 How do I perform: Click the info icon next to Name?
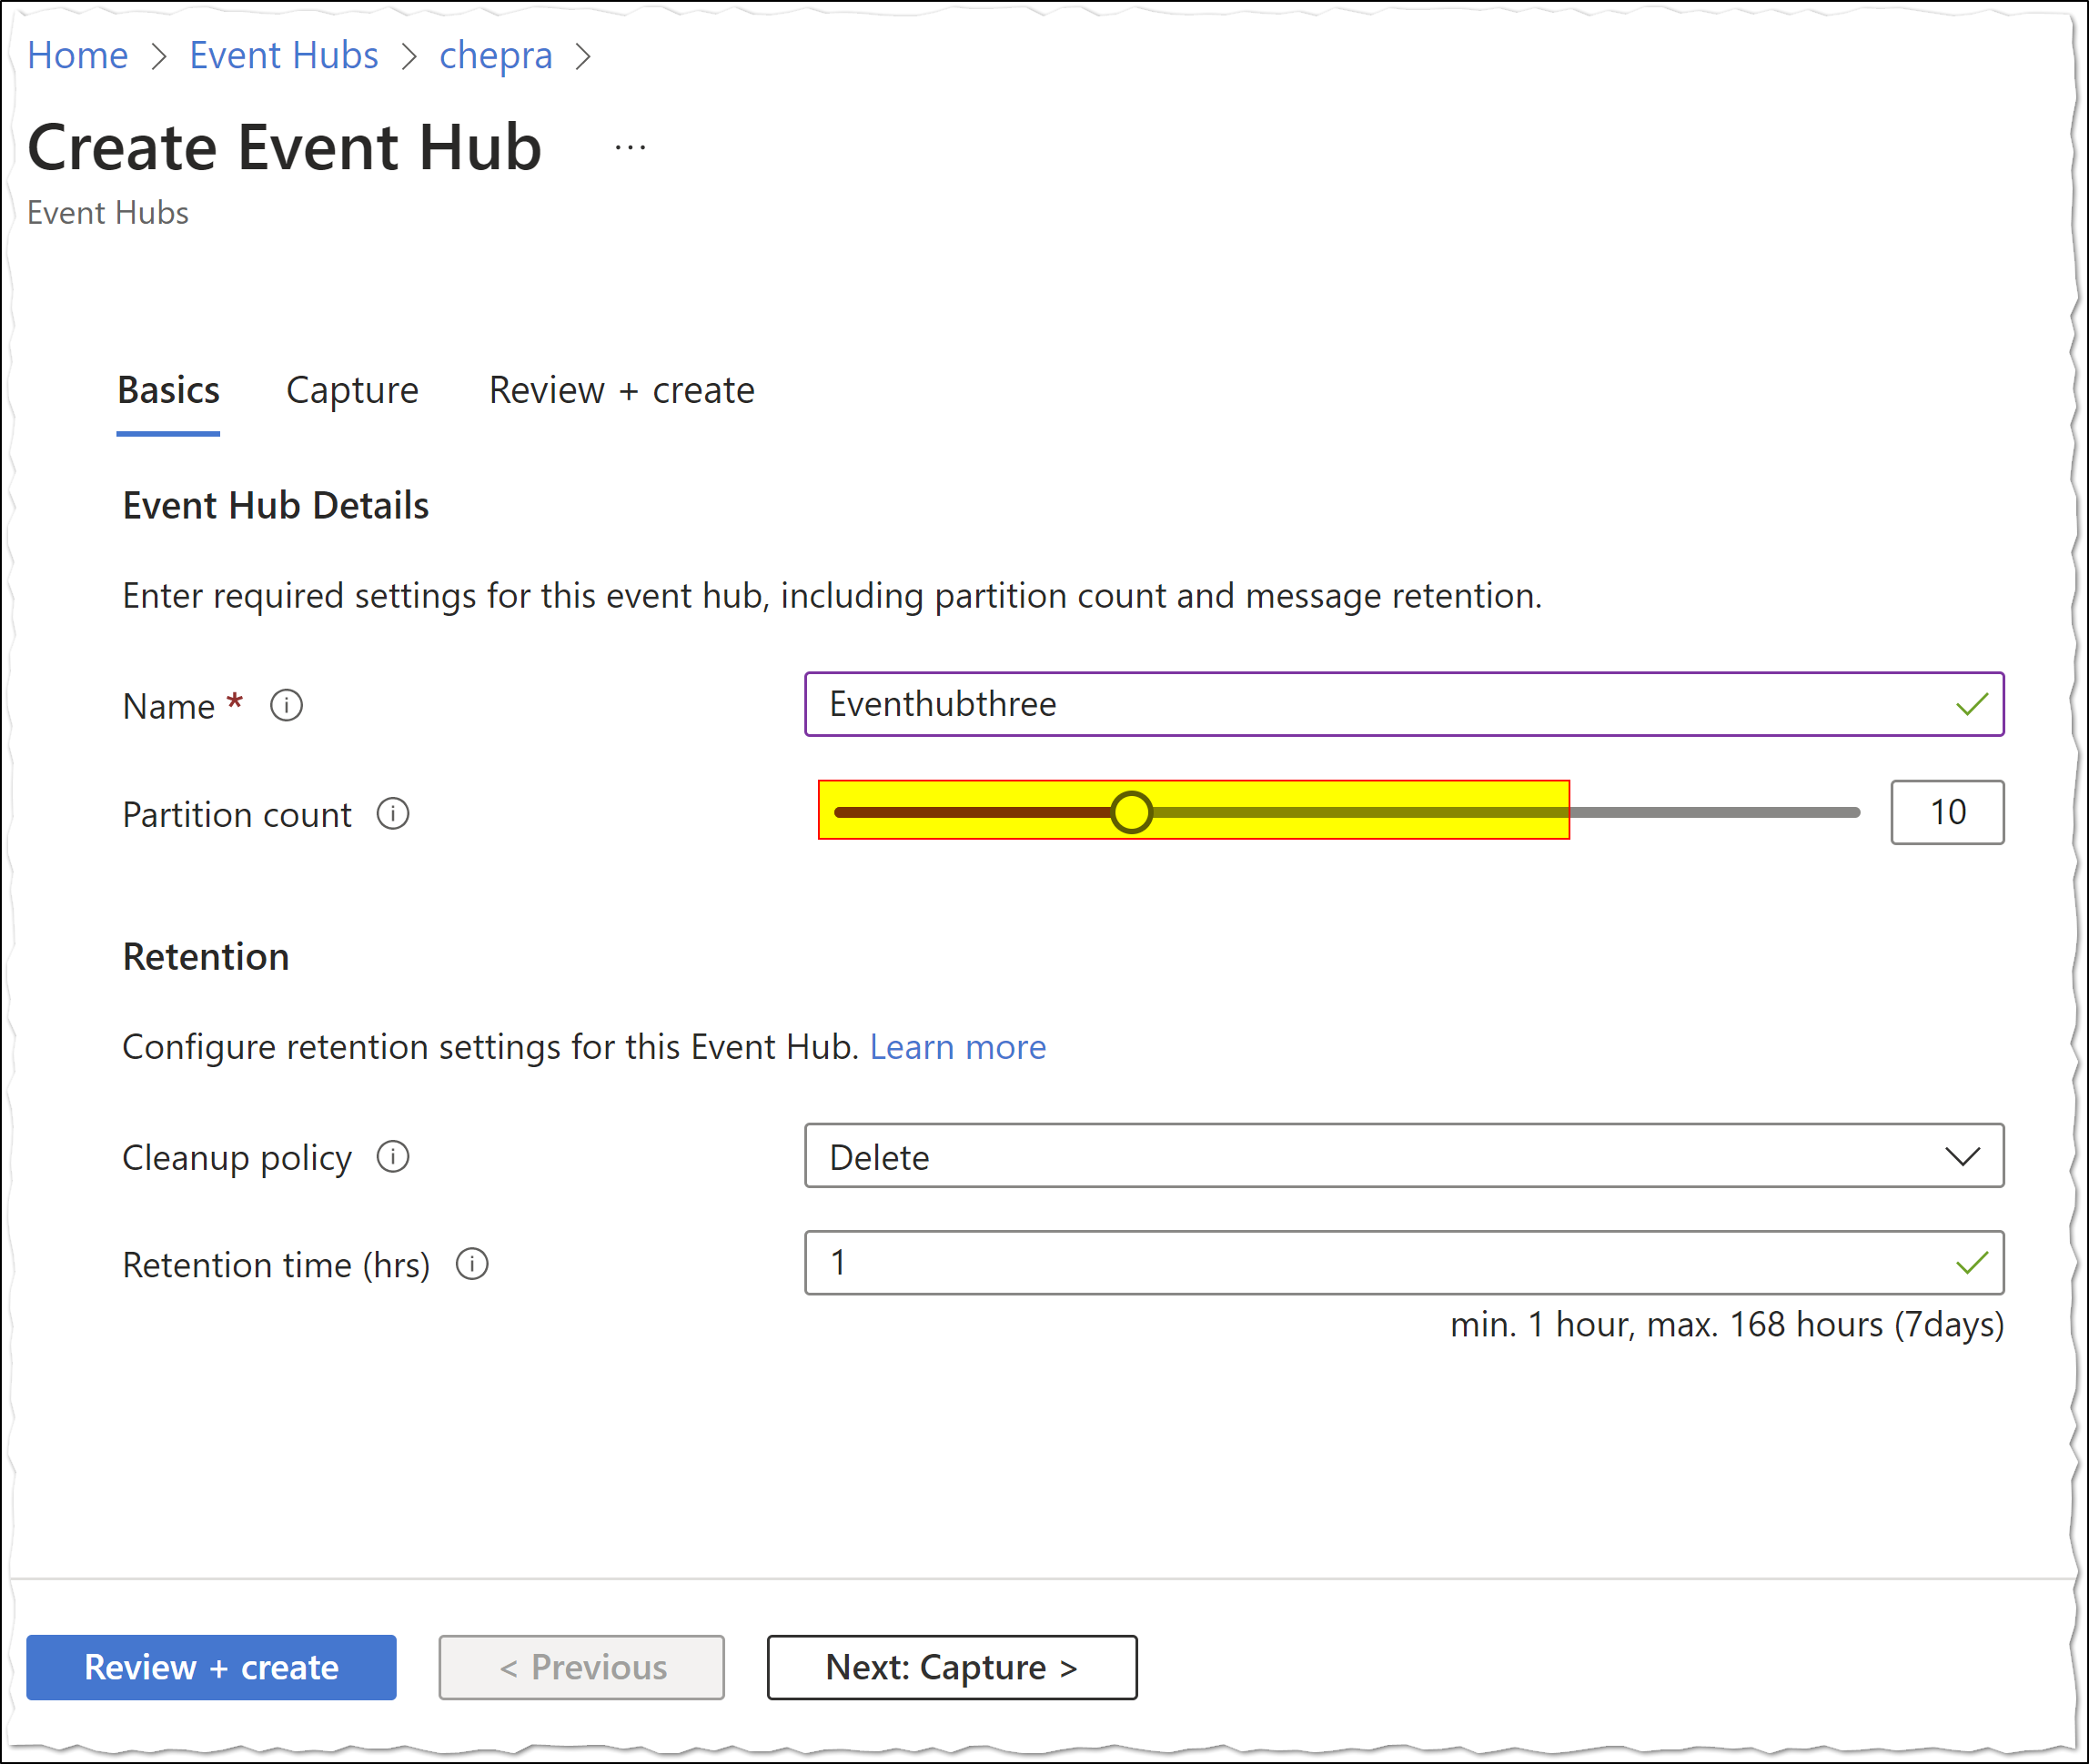(286, 706)
